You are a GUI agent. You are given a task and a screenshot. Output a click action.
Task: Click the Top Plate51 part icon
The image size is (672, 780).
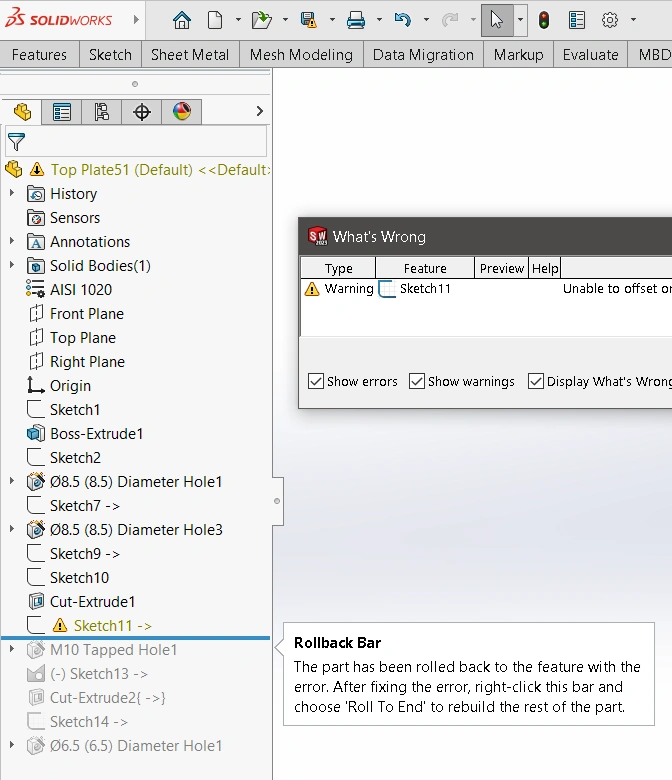point(13,170)
